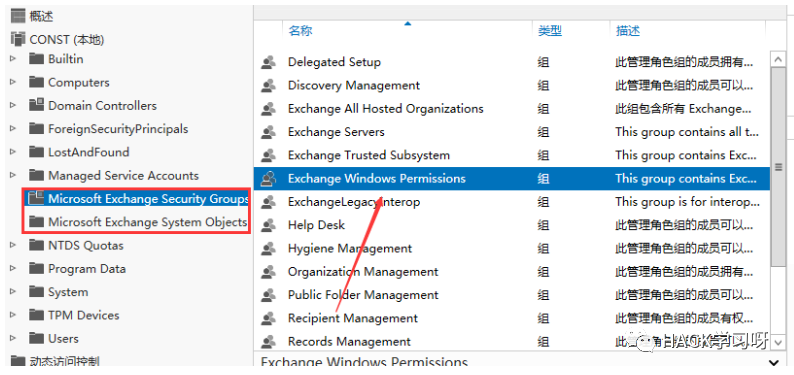Click the CONST (本地) server icon
The width and height of the screenshot is (794, 375).
(18, 39)
